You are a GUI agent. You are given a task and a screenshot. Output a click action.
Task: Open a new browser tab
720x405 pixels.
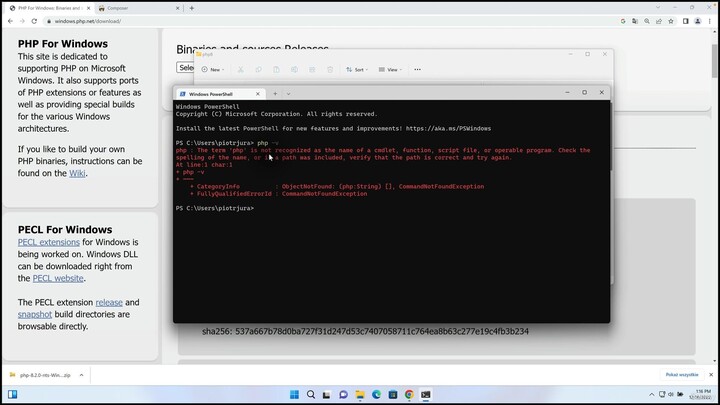[x=191, y=7]
